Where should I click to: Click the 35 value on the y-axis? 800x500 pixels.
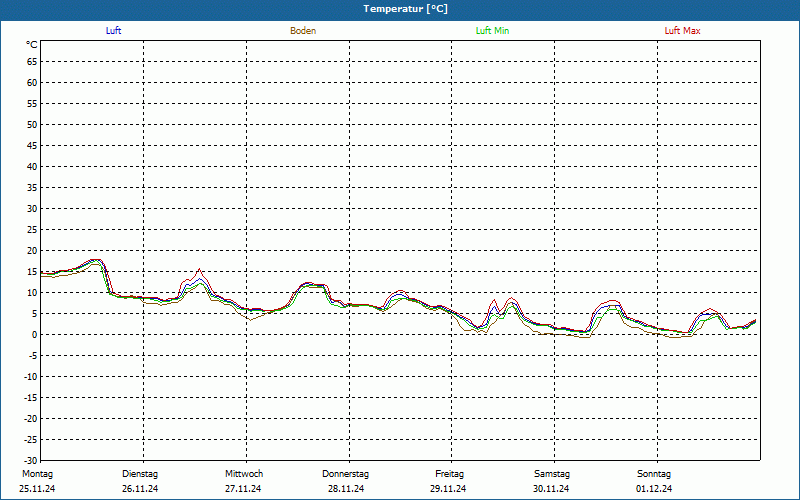click(x=32, y=188)
